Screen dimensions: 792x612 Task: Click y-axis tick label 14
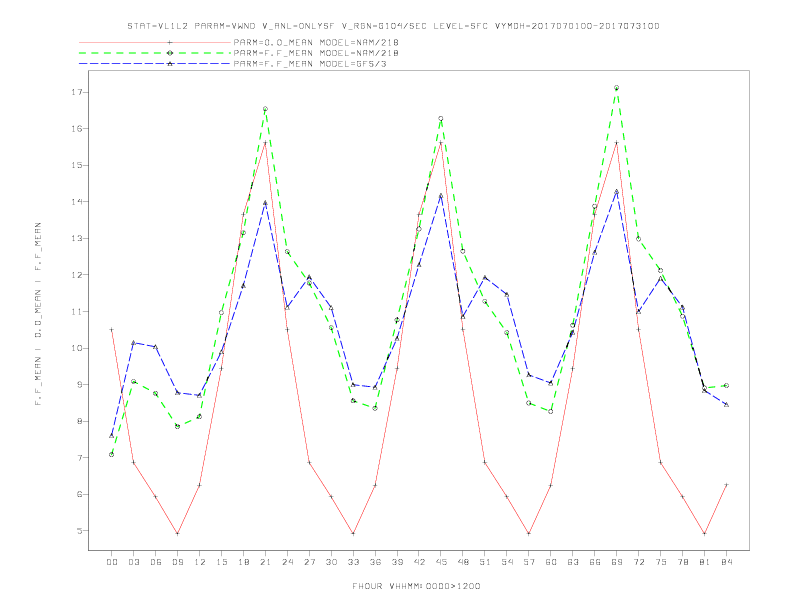point(77,202)
